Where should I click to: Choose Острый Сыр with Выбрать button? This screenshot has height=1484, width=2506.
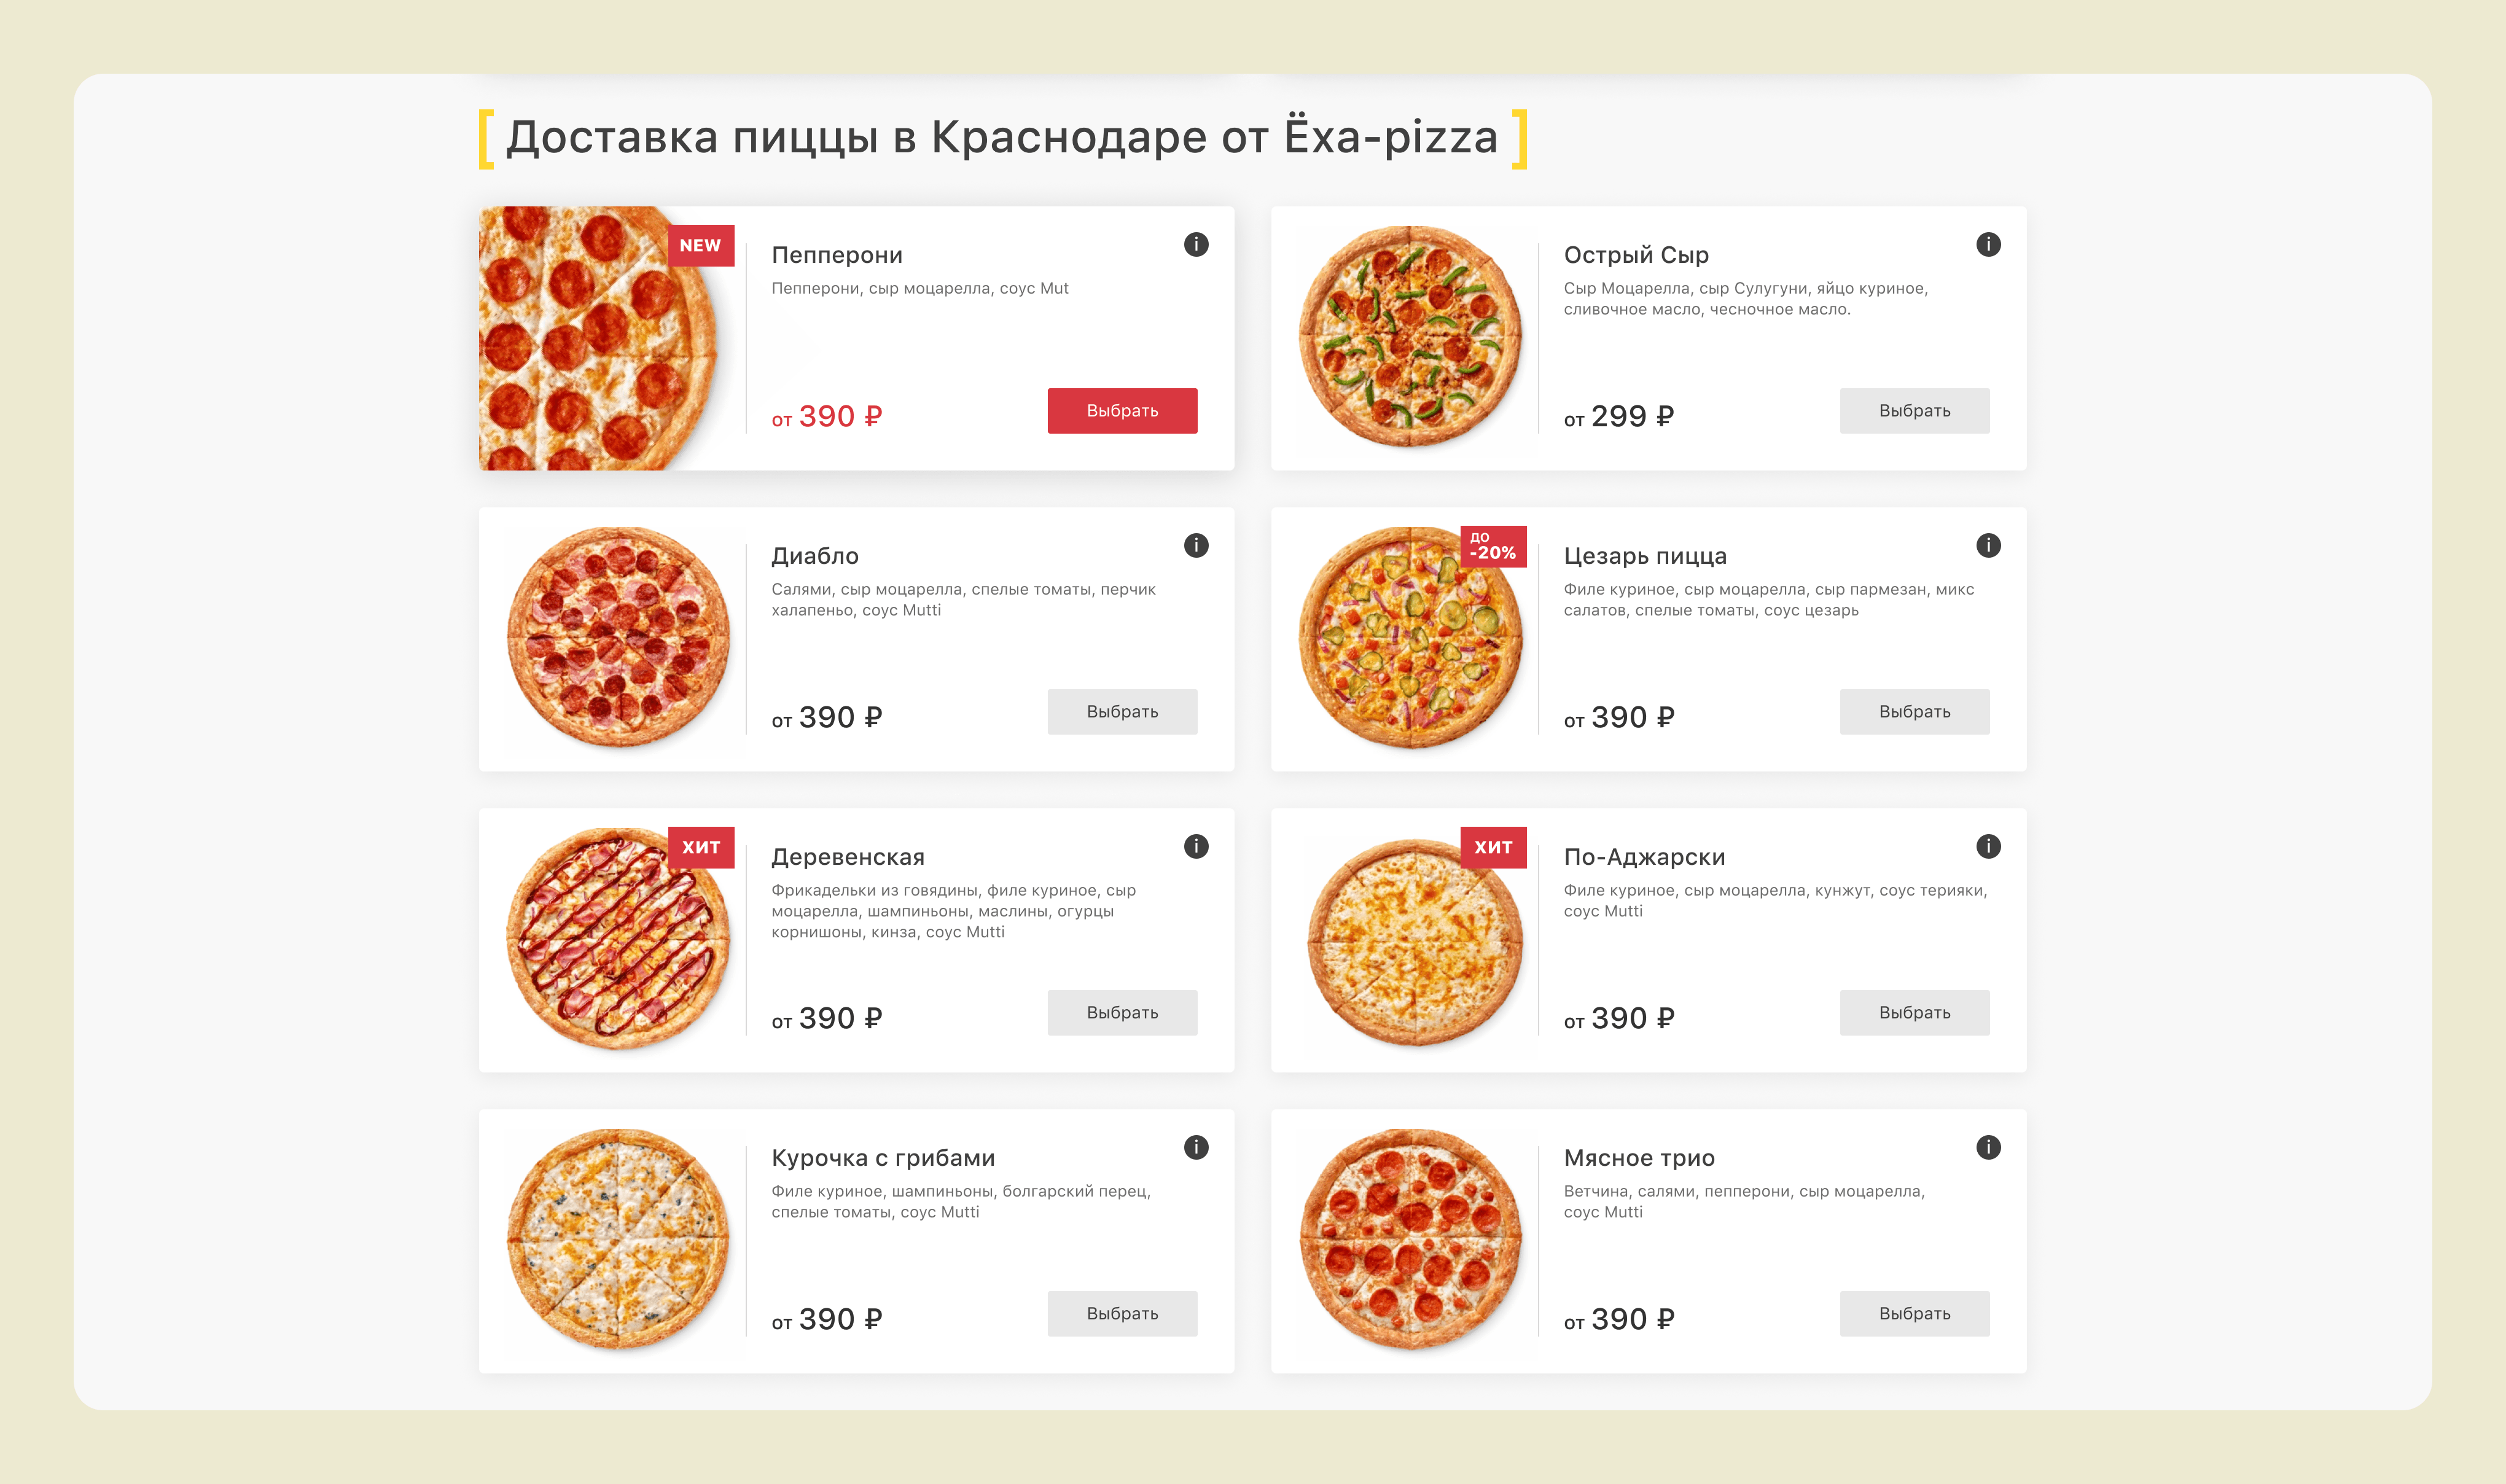pyautogui.click(x=1914, y=411)
